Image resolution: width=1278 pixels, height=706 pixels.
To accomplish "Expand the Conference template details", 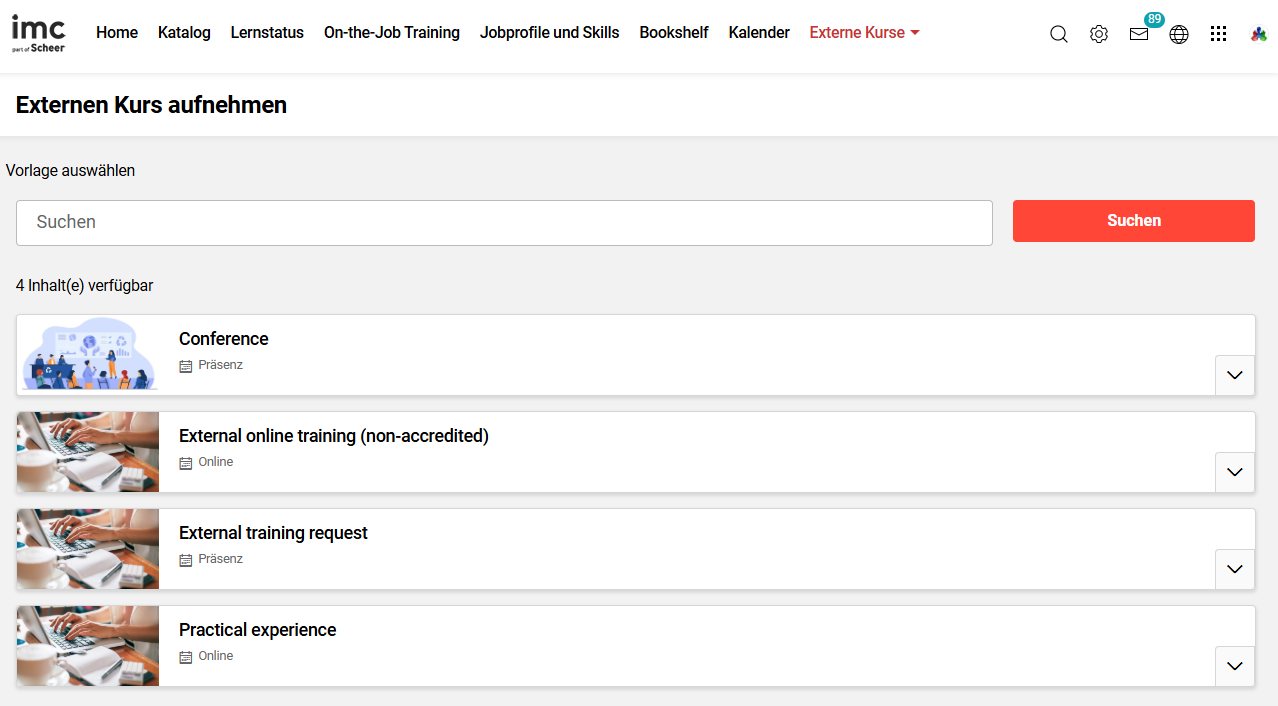I will pyautogui.click(x=1234, y=375).
